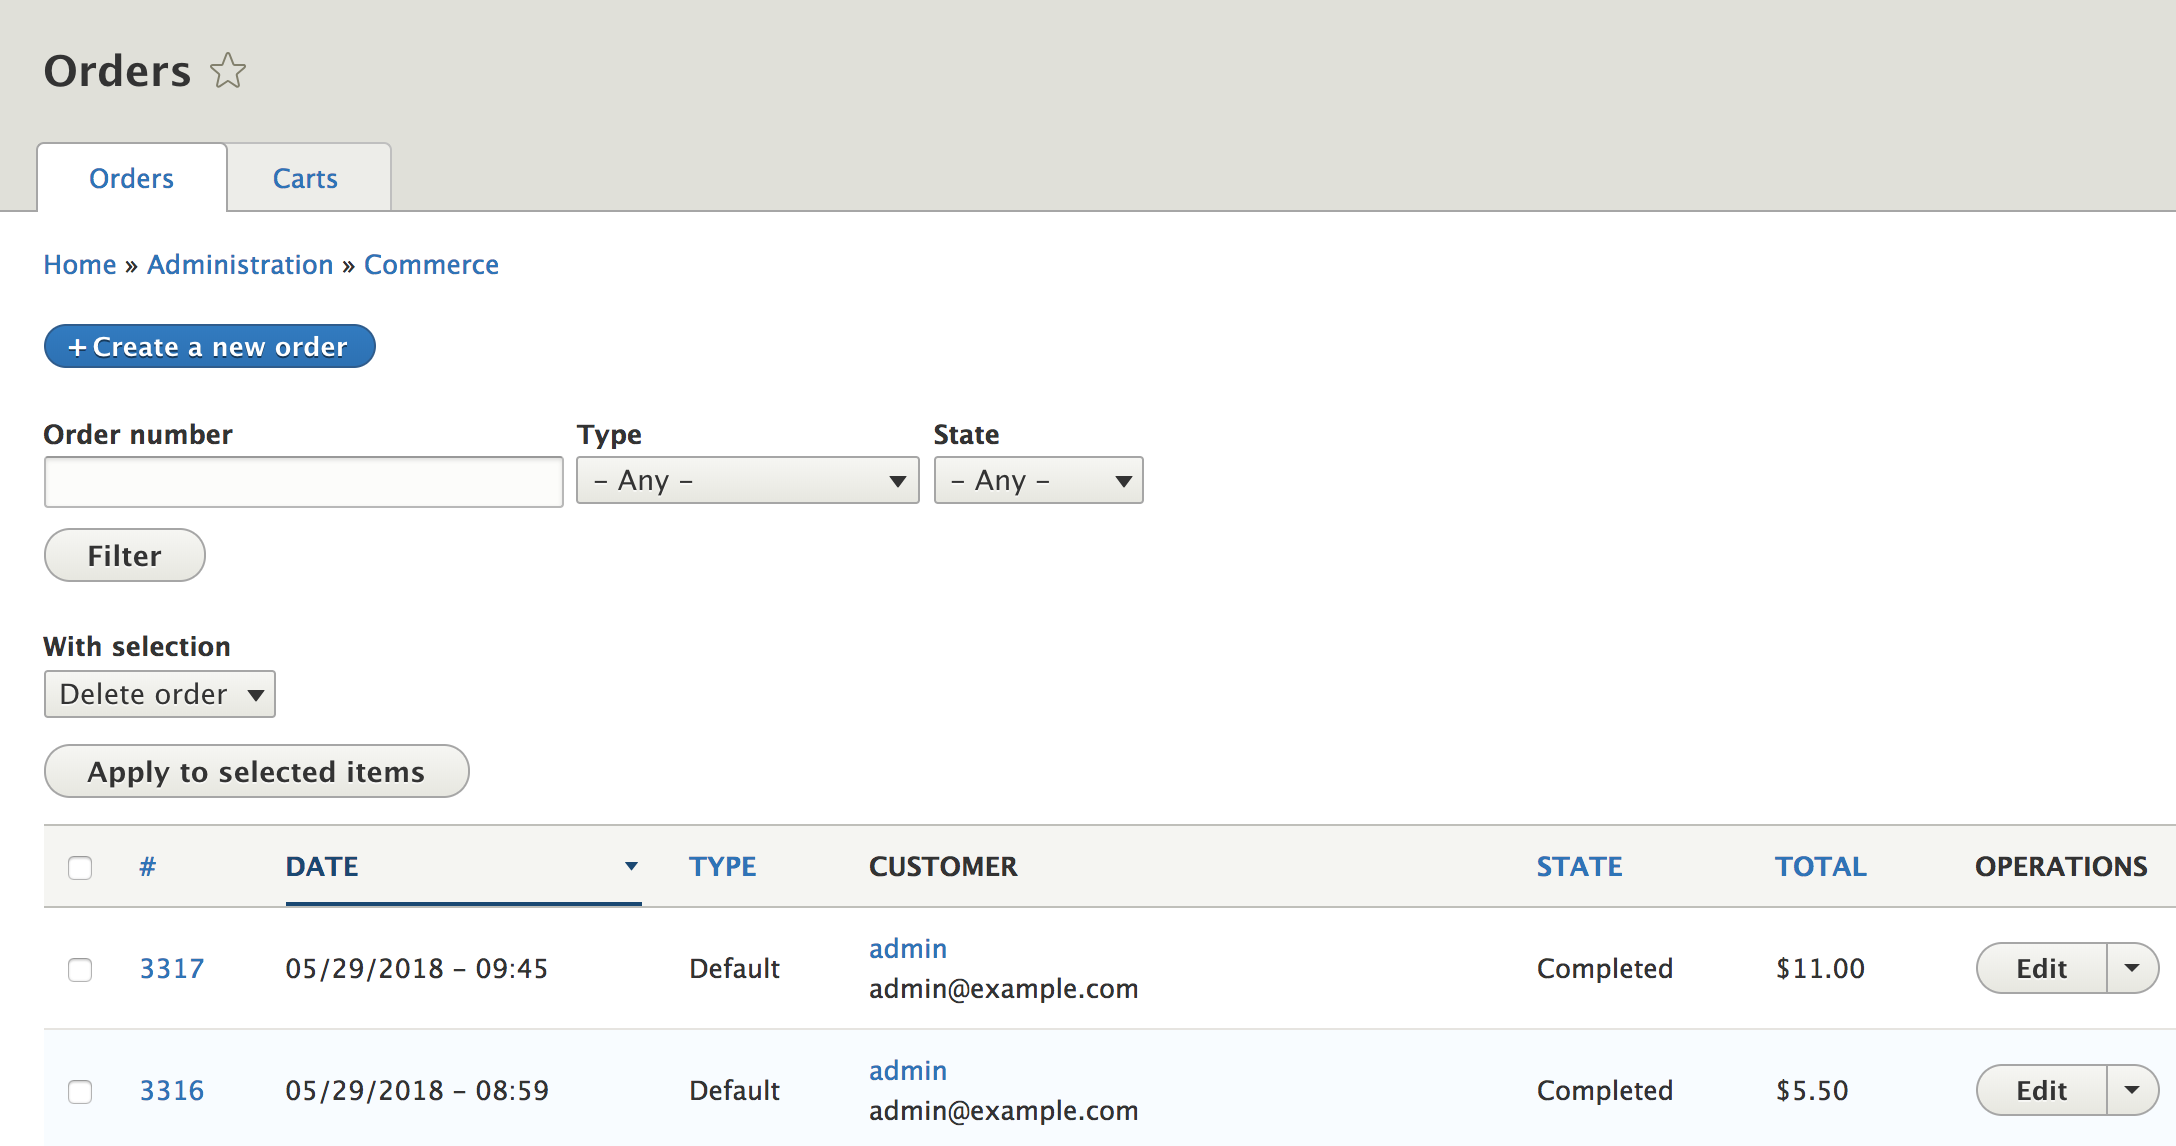The width and height of the screenshot is (2176, 1146).
Task: Open order number 3317
Action: pos(172,968)
